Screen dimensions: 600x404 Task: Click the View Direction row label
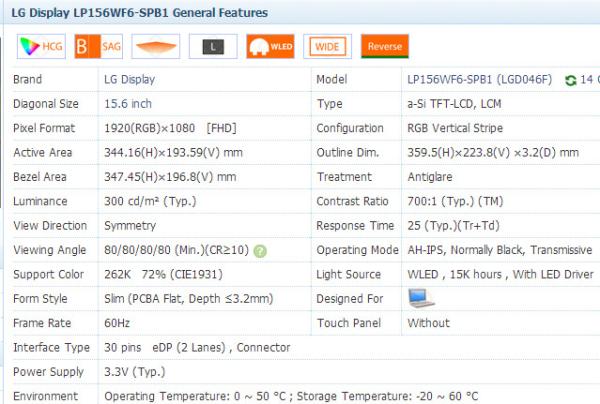click(50, 226)
